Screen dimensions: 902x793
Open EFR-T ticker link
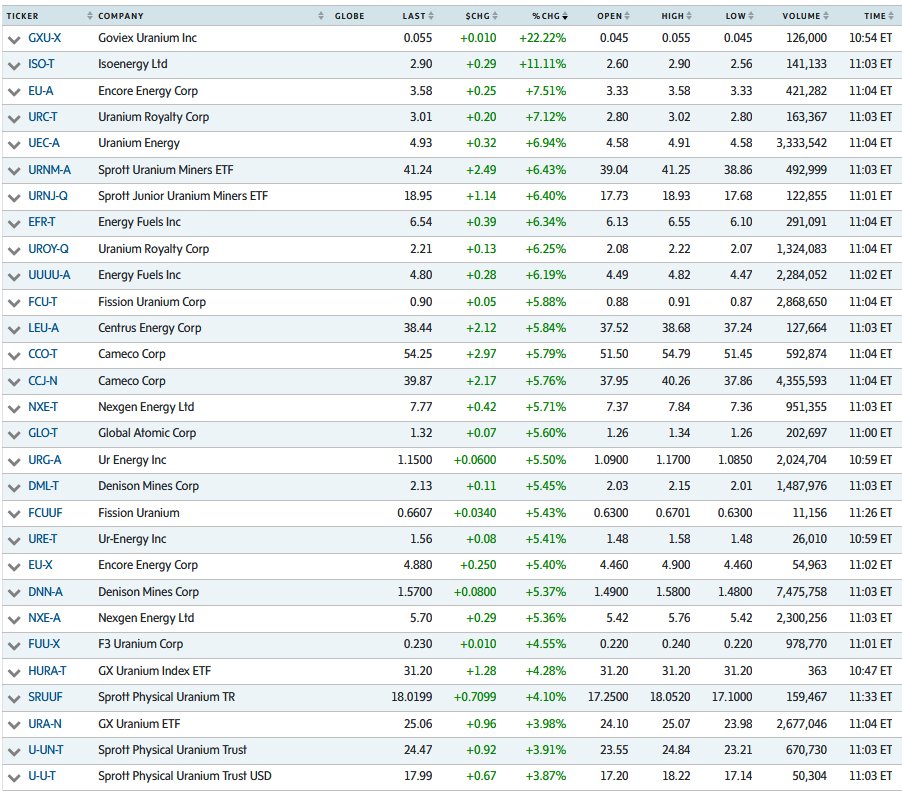42,222
